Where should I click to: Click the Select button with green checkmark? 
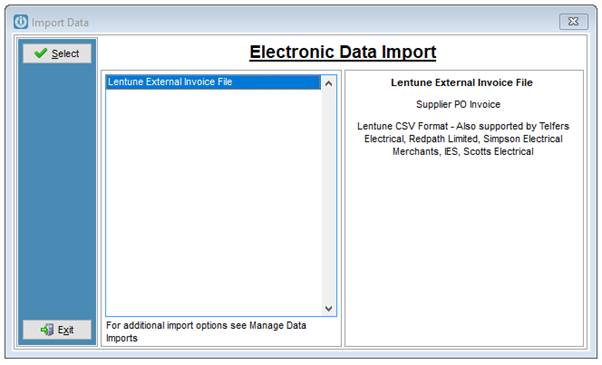[x=57, y=53]
